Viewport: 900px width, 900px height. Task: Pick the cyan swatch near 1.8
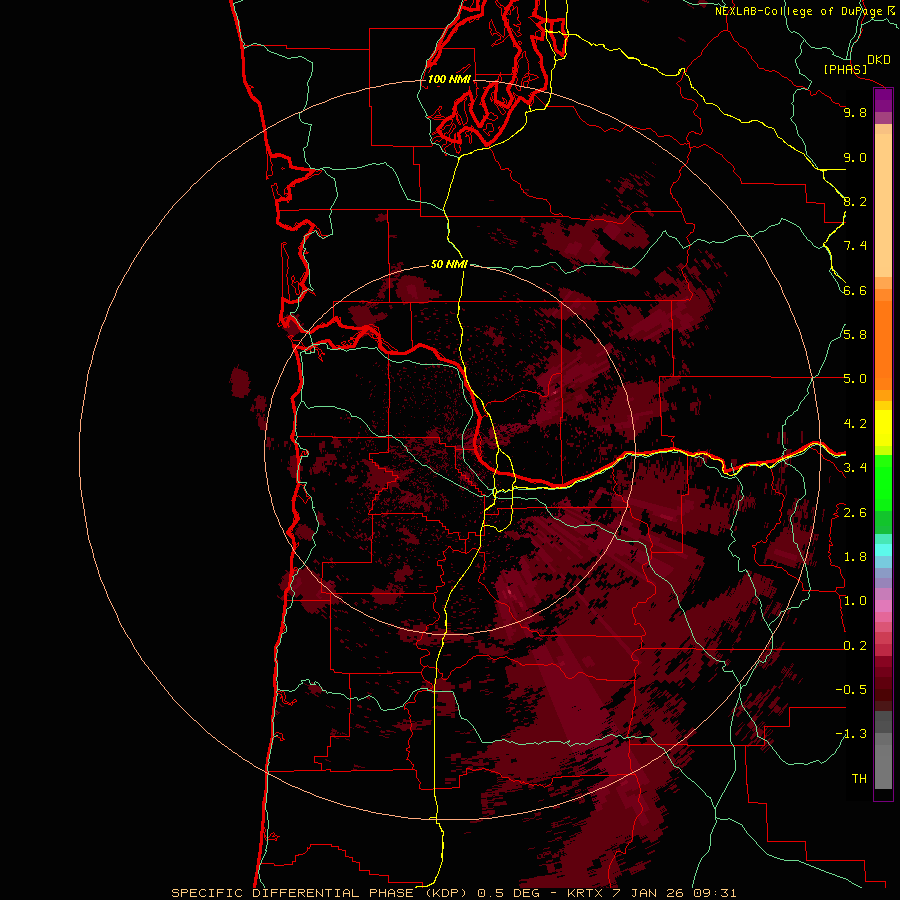click(883, 550)
